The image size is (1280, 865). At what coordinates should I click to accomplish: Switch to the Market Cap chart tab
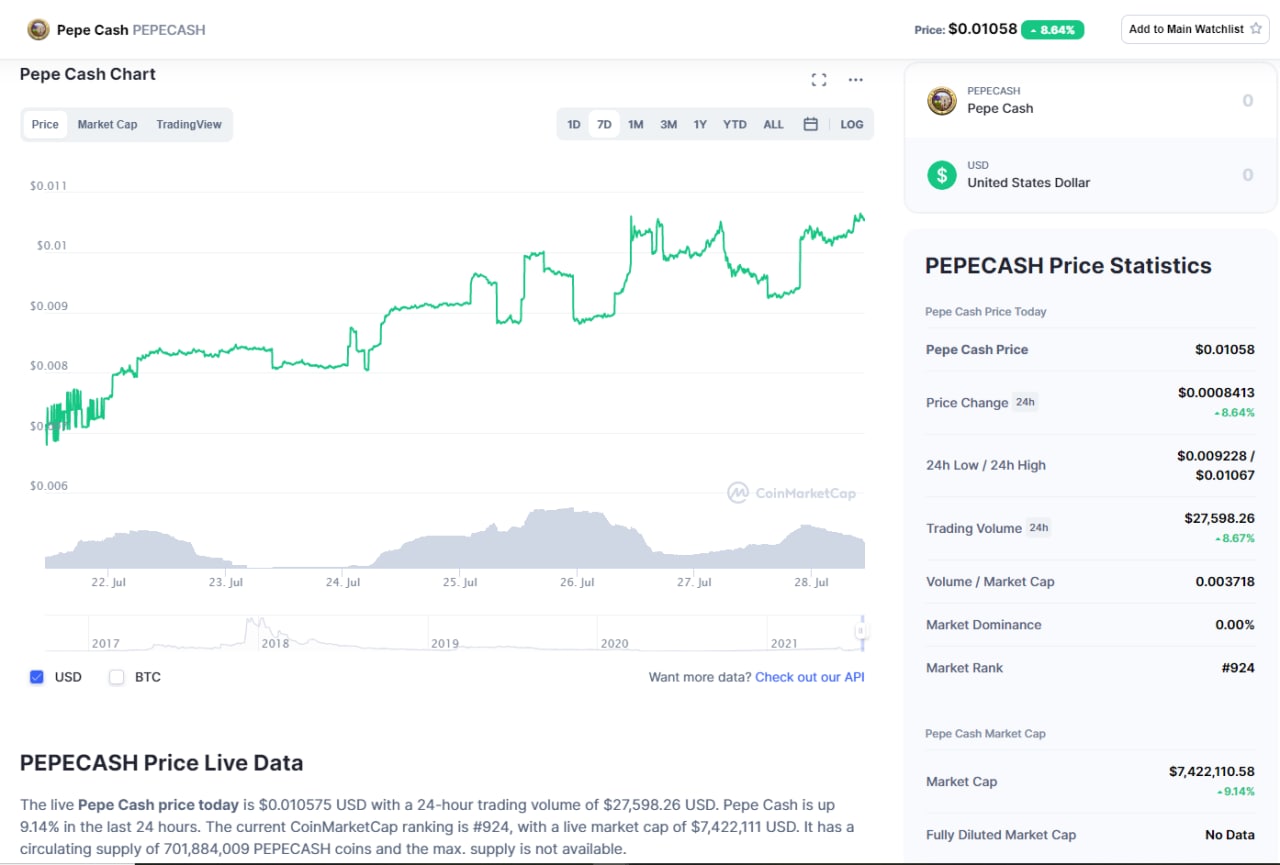click(x=108, y=124)
